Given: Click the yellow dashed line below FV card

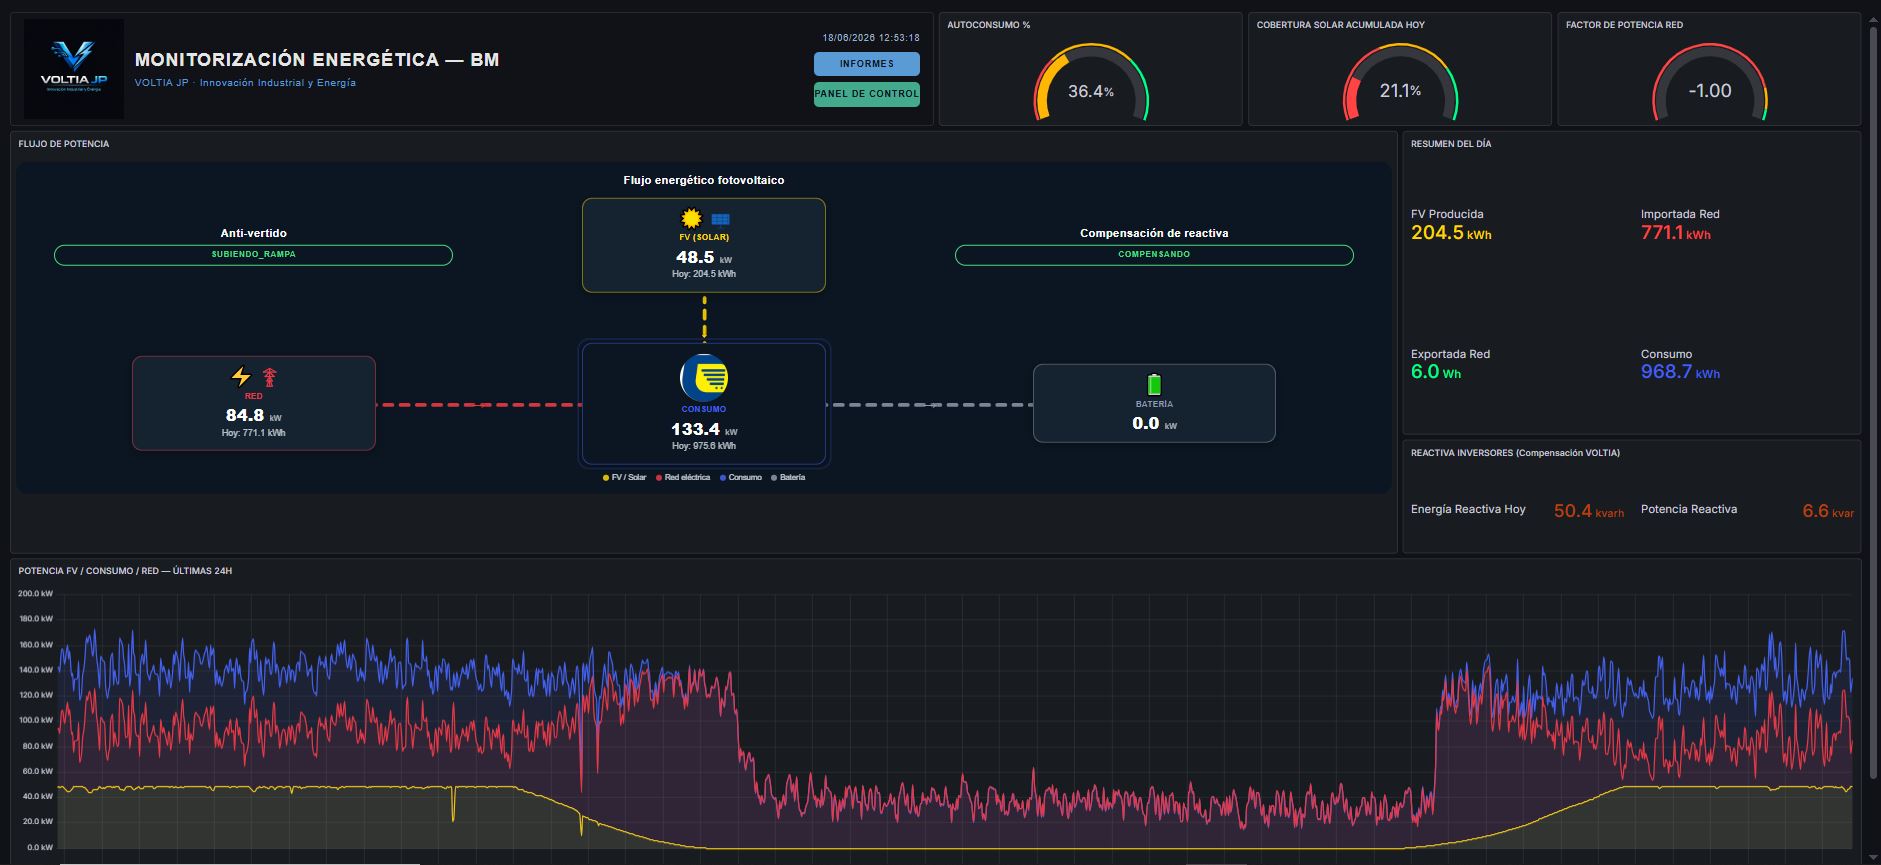Looking at the screenshot, I should (704, 318).
